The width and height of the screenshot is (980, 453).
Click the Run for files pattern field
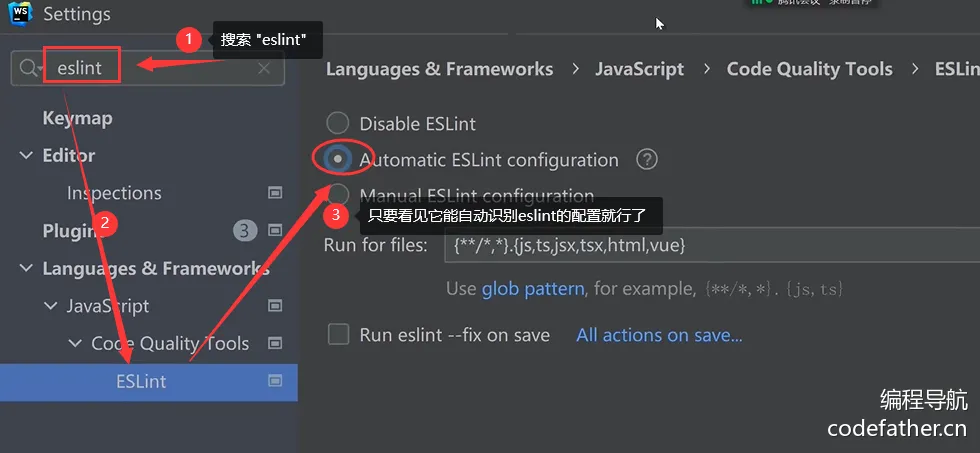(712, 246)
